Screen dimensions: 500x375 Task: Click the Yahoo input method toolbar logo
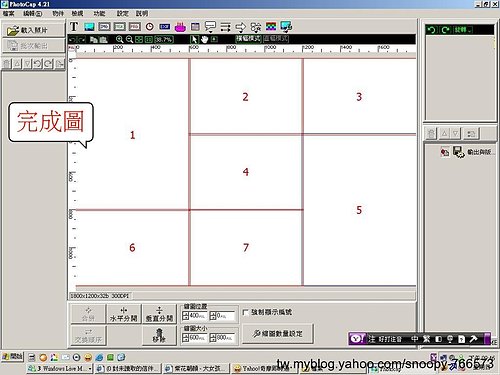pos(357,339)
